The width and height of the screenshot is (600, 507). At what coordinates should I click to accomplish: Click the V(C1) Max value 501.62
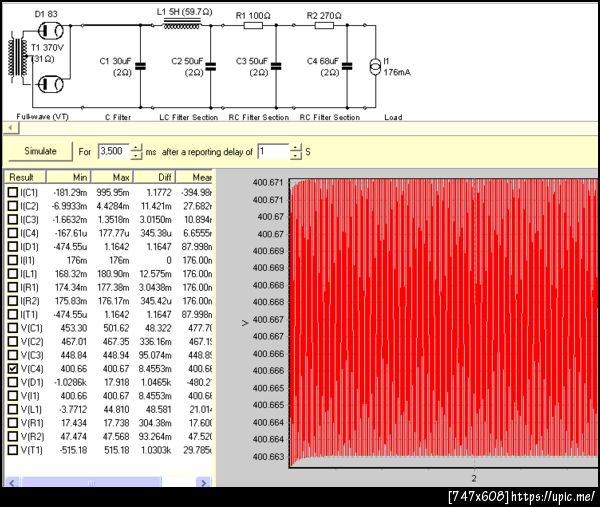click(116, 328)
